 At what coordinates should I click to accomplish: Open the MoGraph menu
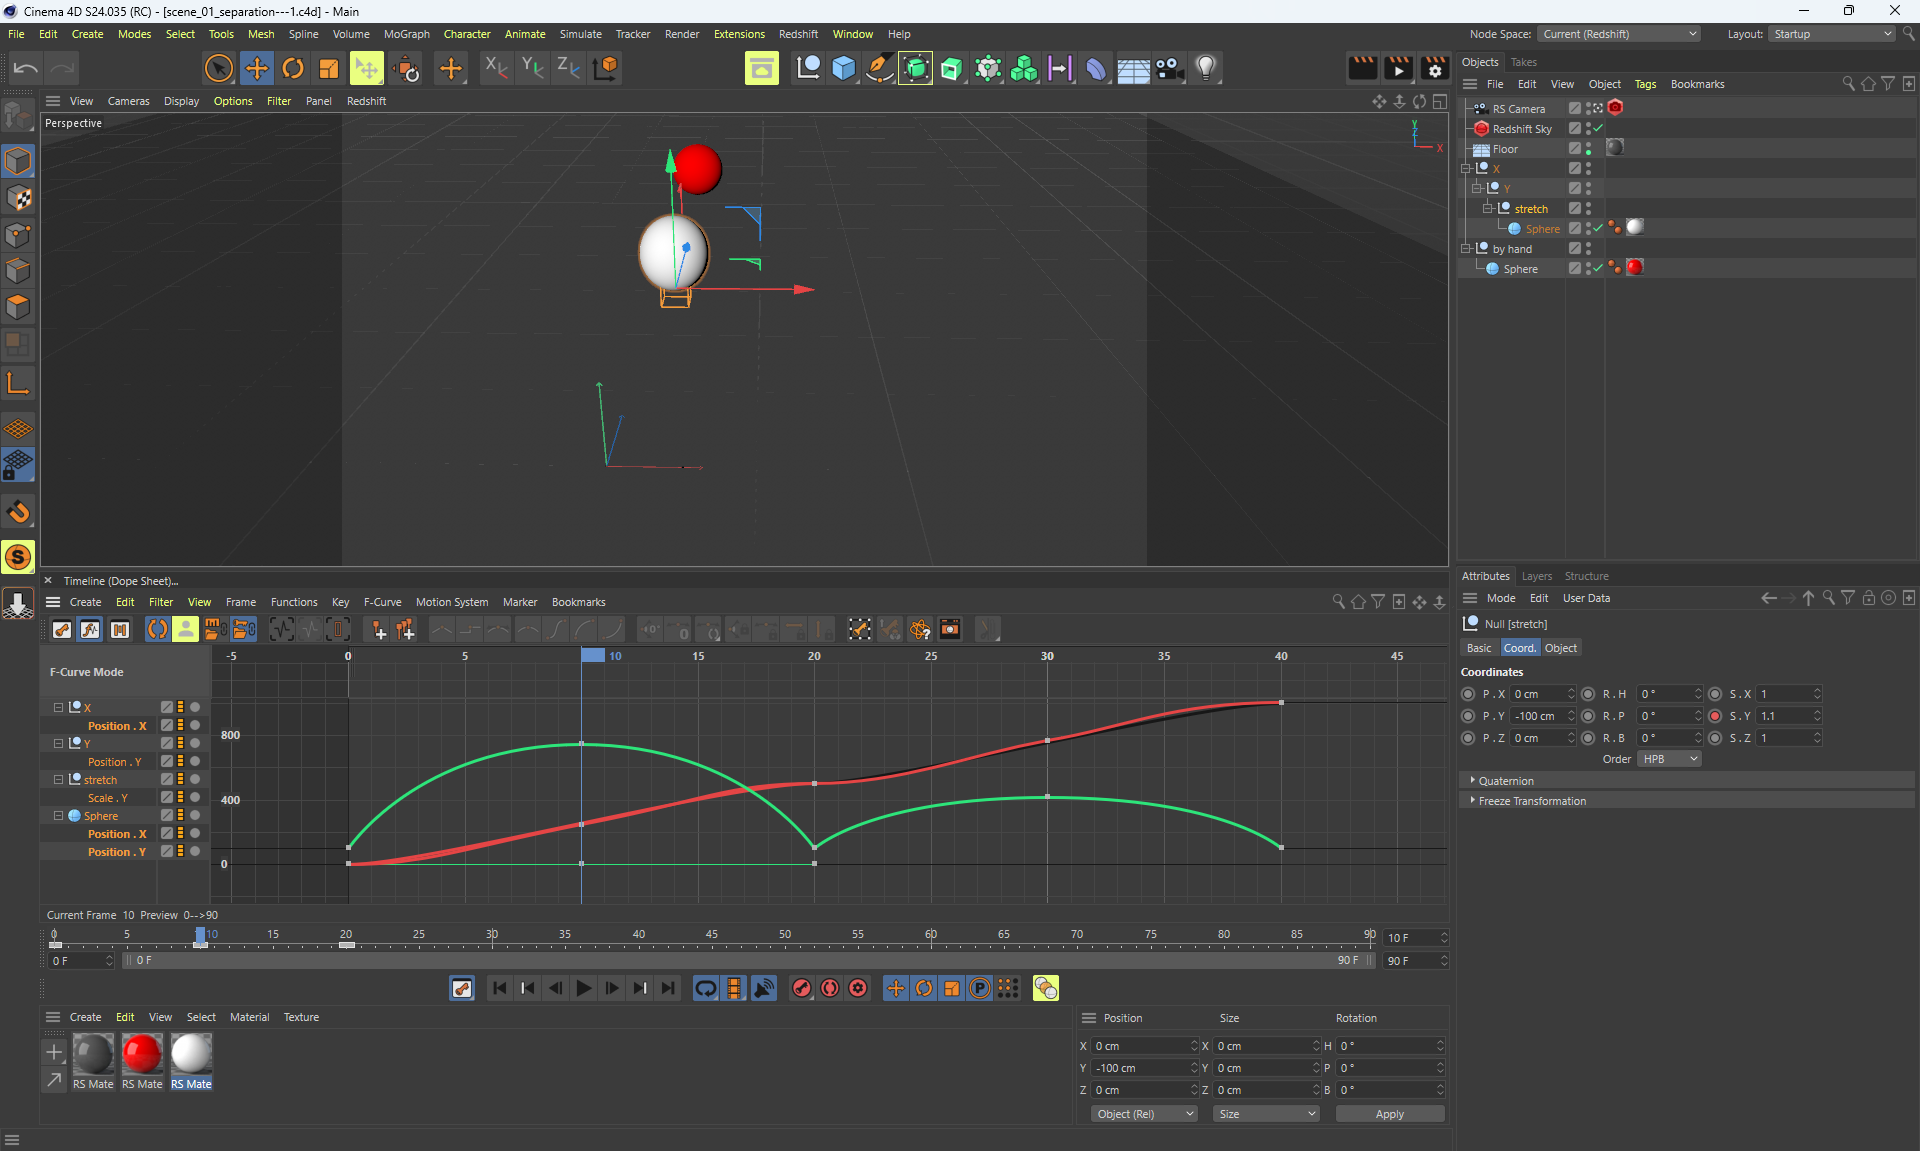(x=406, y=34)
